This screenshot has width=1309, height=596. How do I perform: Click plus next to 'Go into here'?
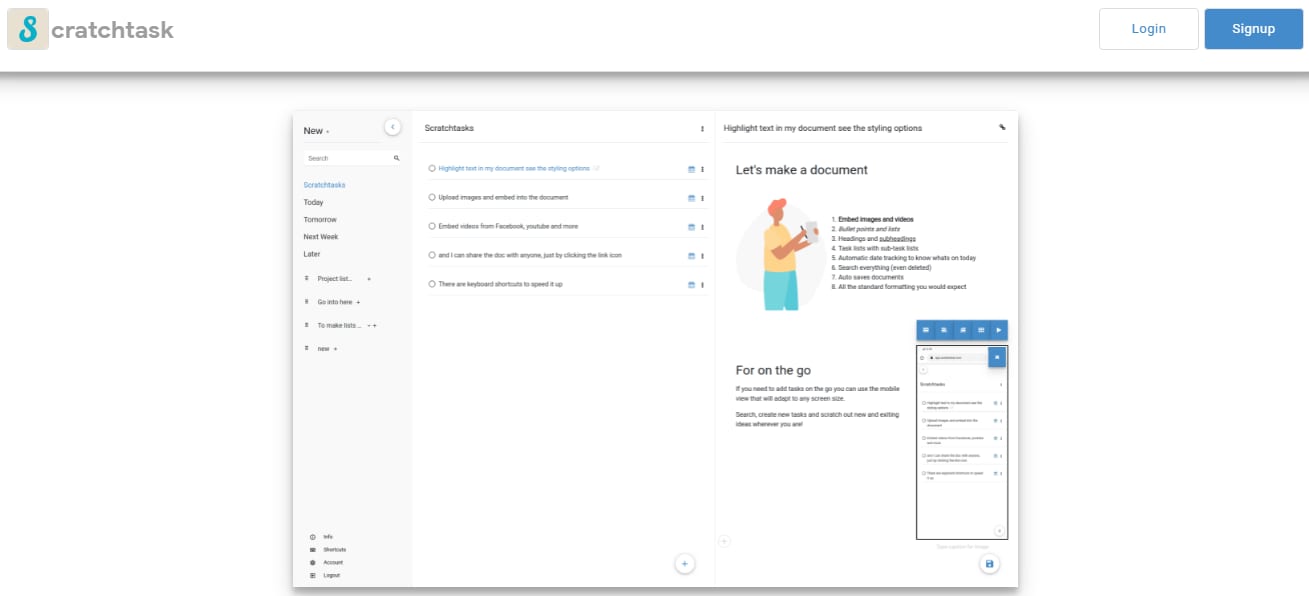tap(358, 302)
